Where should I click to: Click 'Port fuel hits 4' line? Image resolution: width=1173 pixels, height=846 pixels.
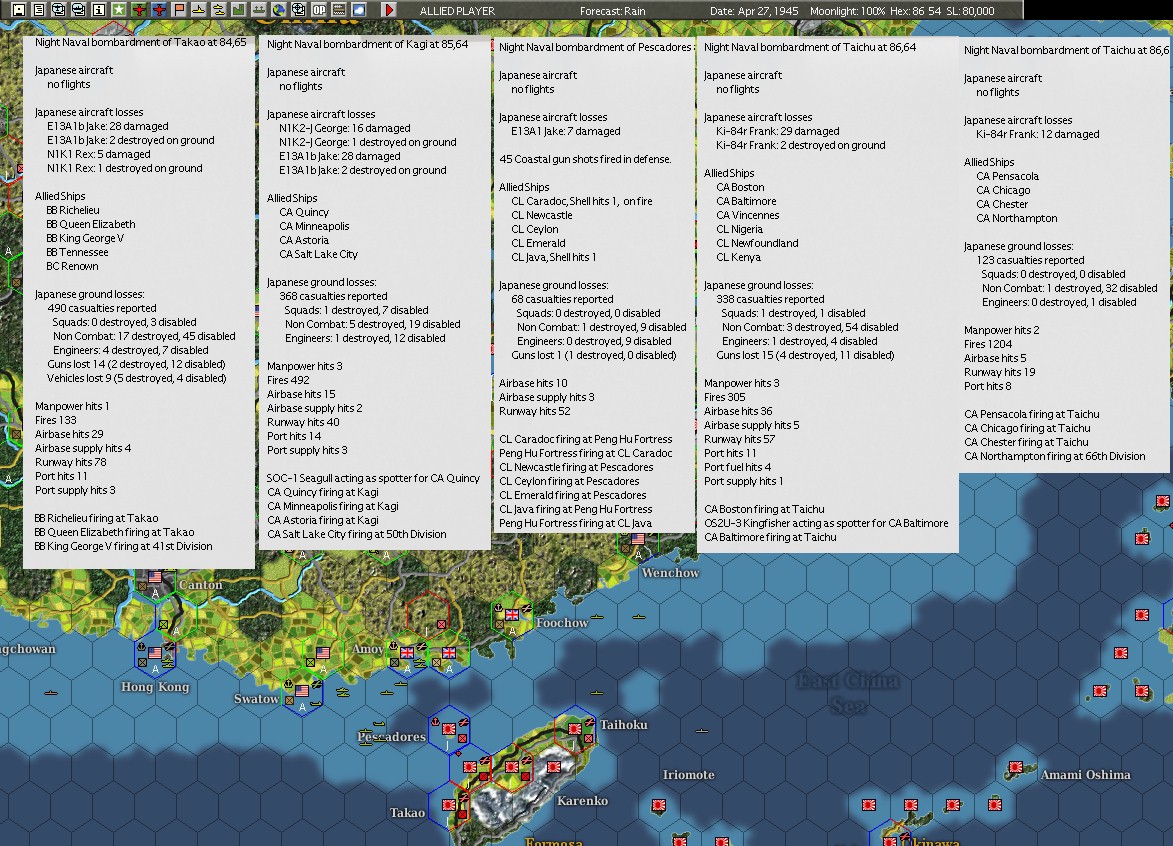pyautogui.click(x=738, y=468)
